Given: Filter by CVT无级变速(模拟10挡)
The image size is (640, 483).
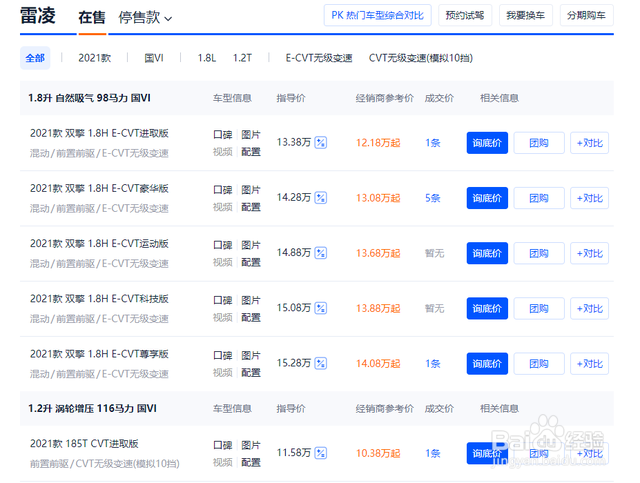Looking at the screenshot, I should click(421, 58).
